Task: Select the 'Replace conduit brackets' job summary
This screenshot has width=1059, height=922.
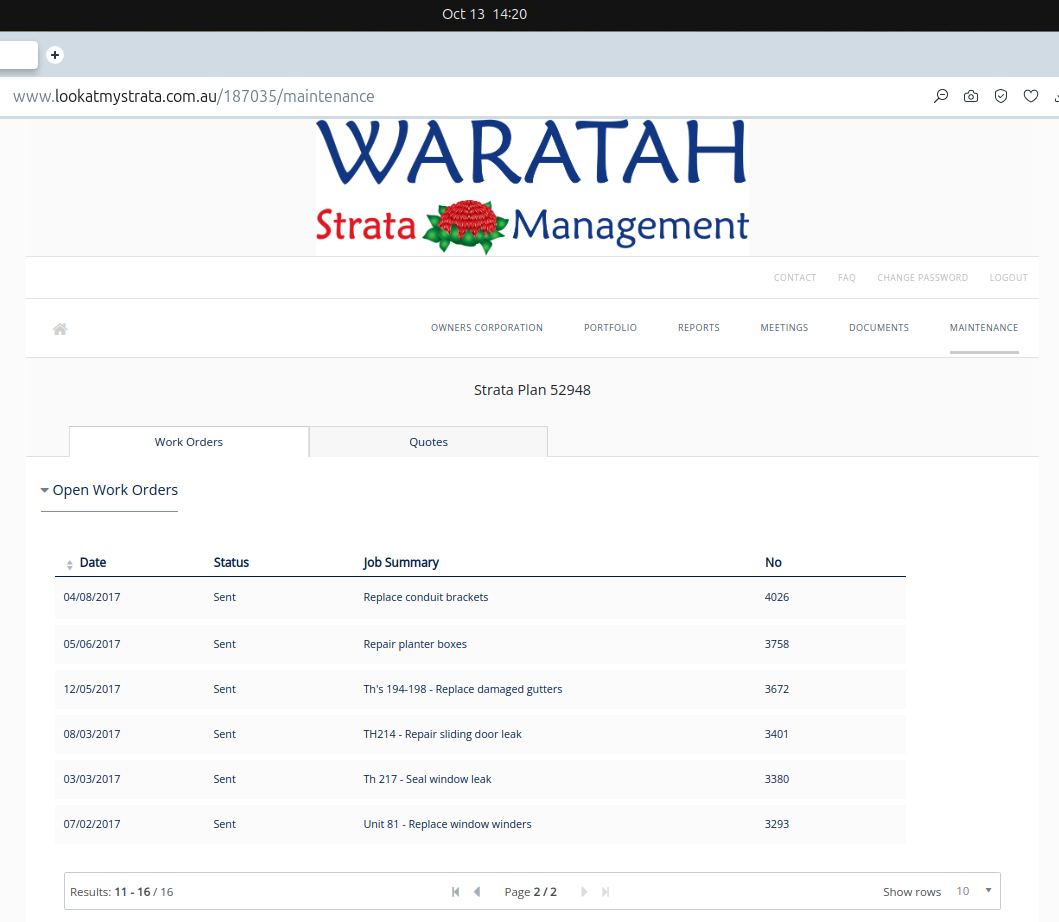Action: [x=425, y=597]
